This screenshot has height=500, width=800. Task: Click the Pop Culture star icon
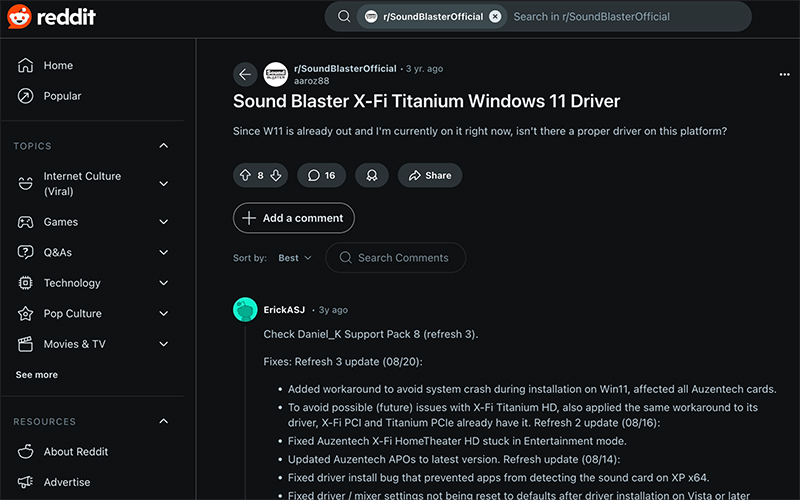pyautogui.click(x=26, y=313)
